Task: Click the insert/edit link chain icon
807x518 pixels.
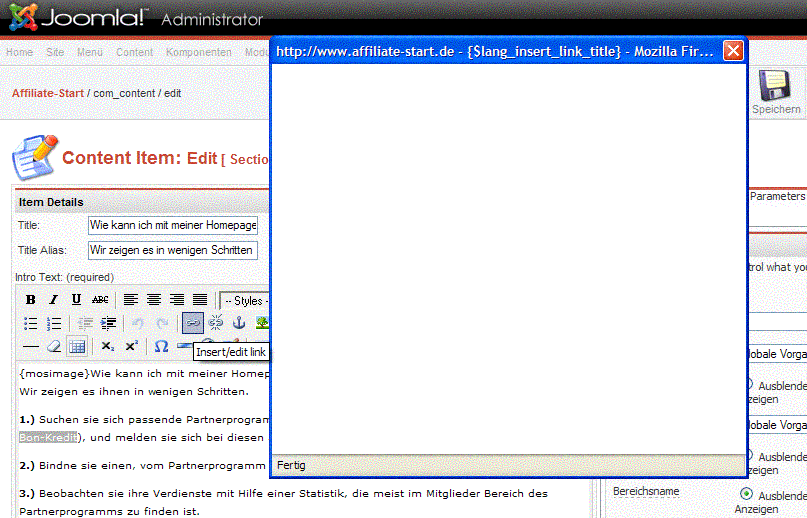Action: click(x=192, y=323)
